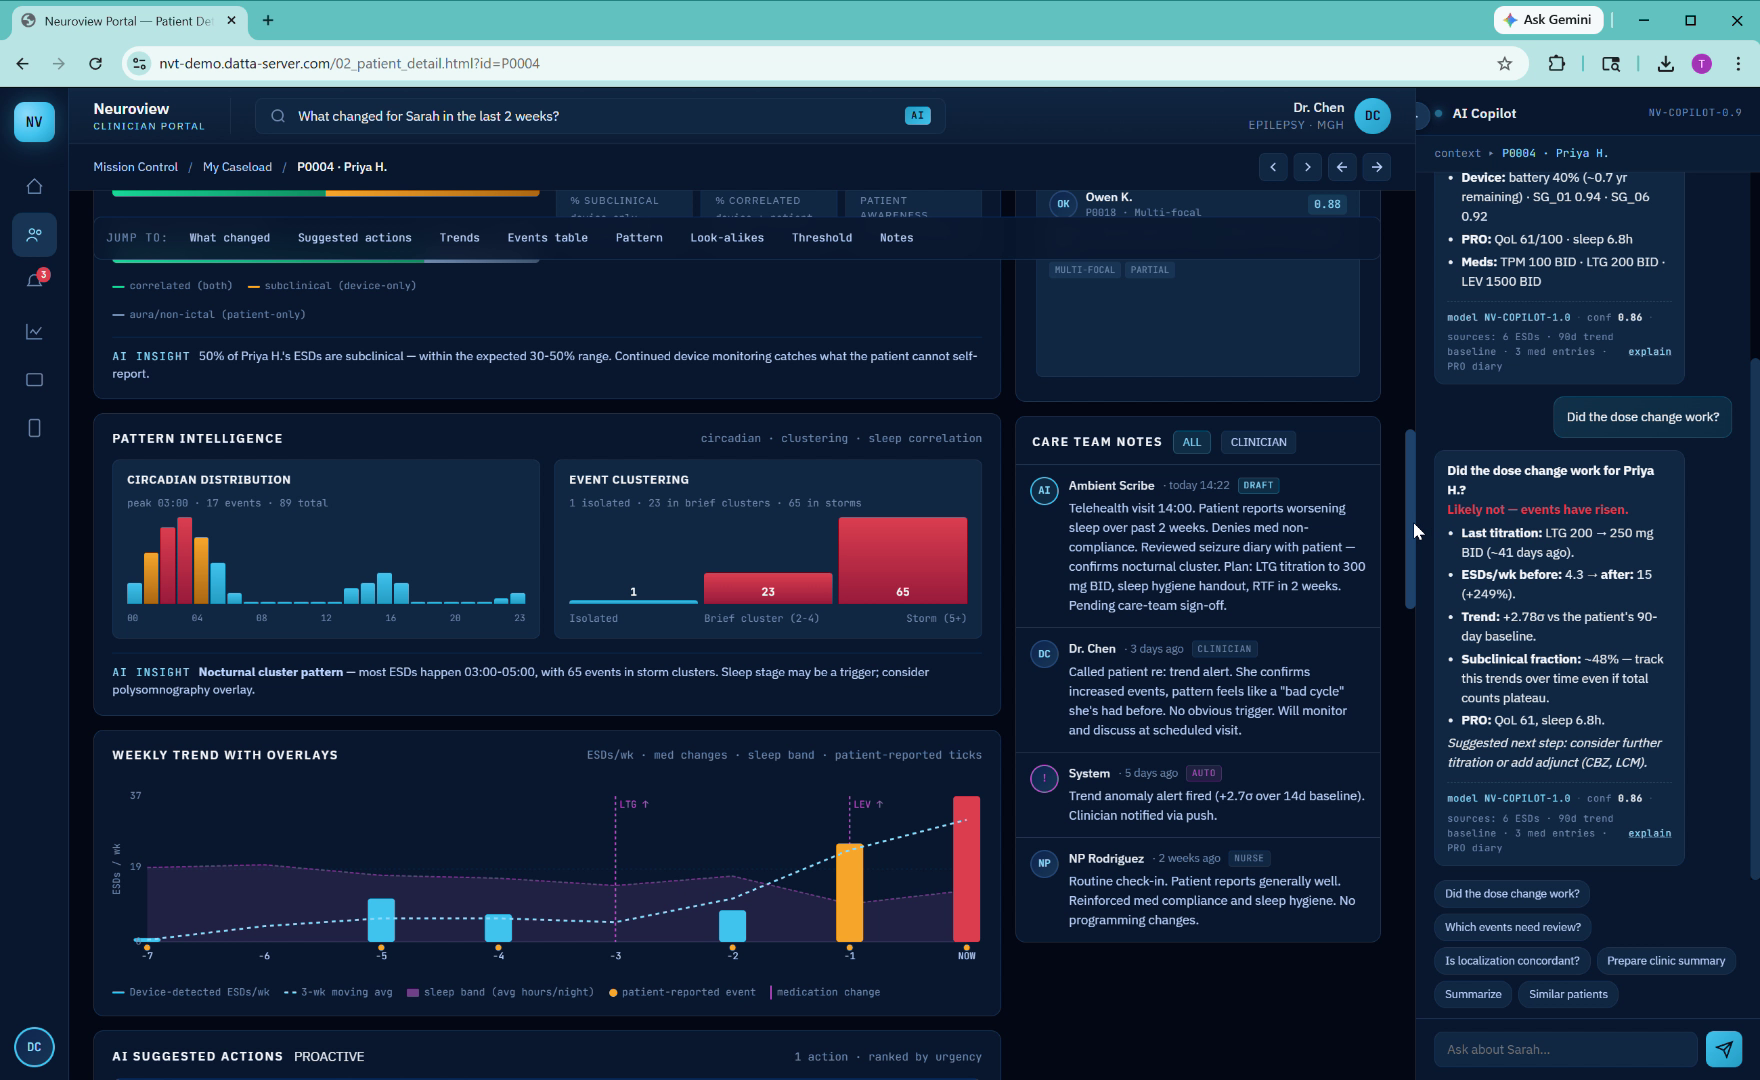Click the search magnifier icon
The width and height of the screenshot is (1760, 1080).
pos(278,116)
